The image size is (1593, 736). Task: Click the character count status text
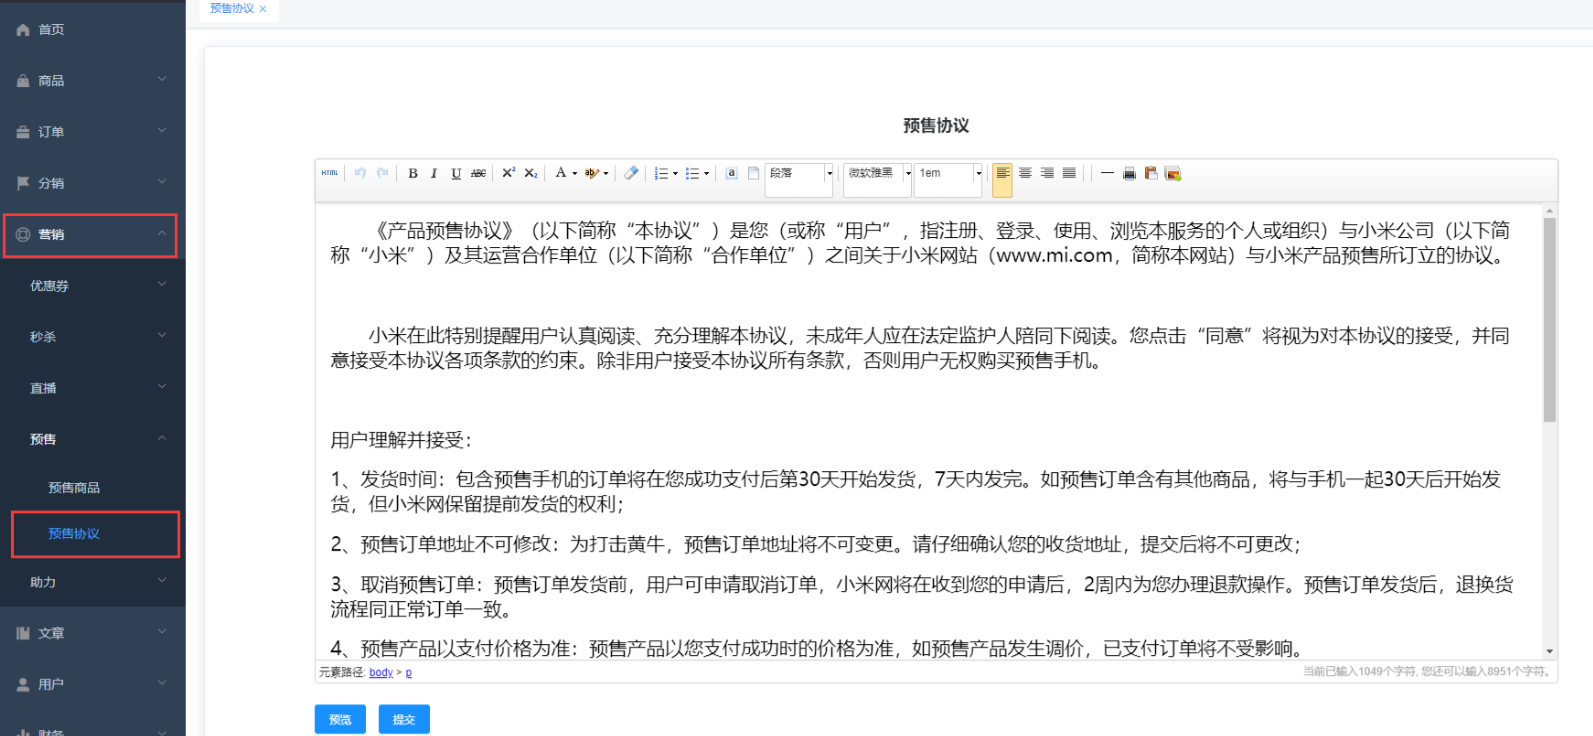tap(1427, 672)
